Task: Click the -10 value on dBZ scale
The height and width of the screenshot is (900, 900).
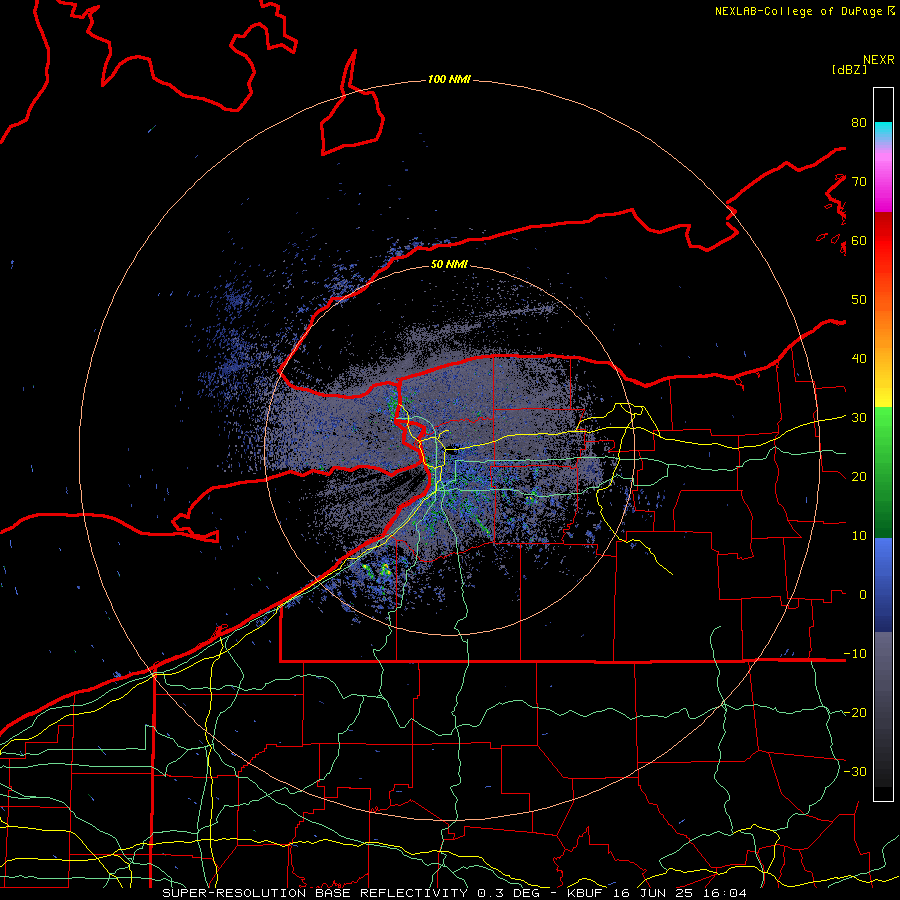Action: (855, 653)
